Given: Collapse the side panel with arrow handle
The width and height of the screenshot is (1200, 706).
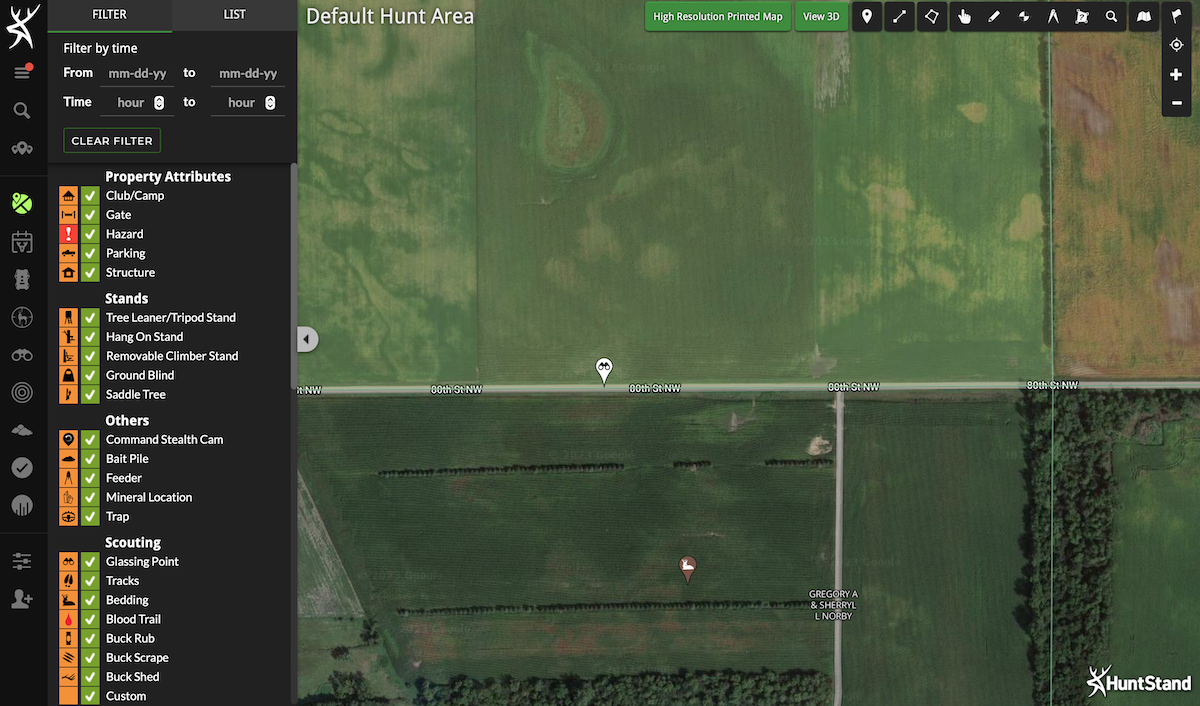Looking at the screenshot, I should tap(307, 339).
